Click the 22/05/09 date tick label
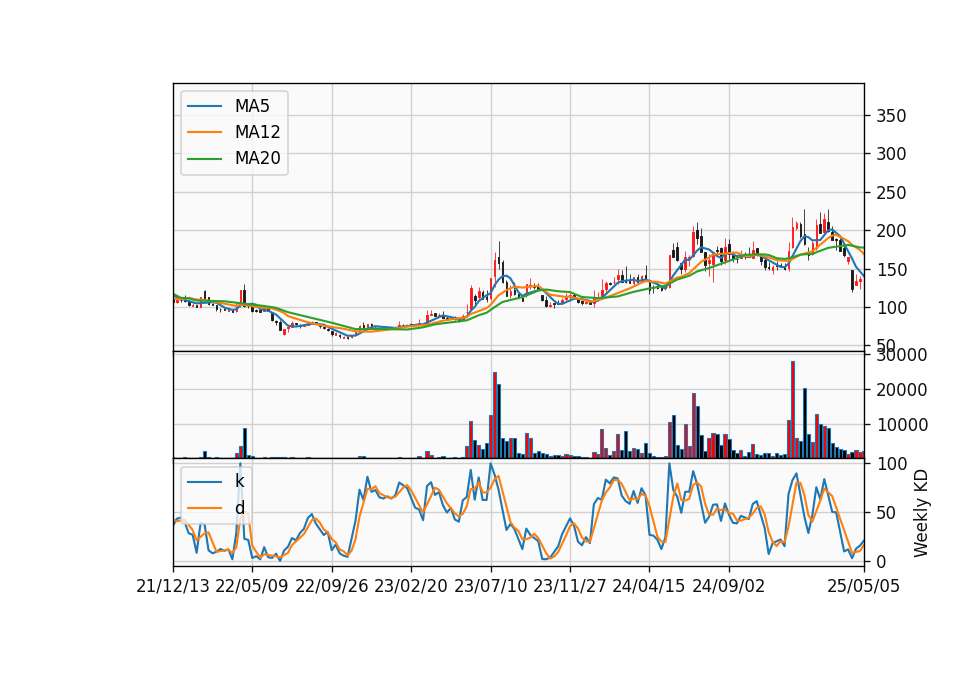960x690 pixels. click(x=252, y=586)
